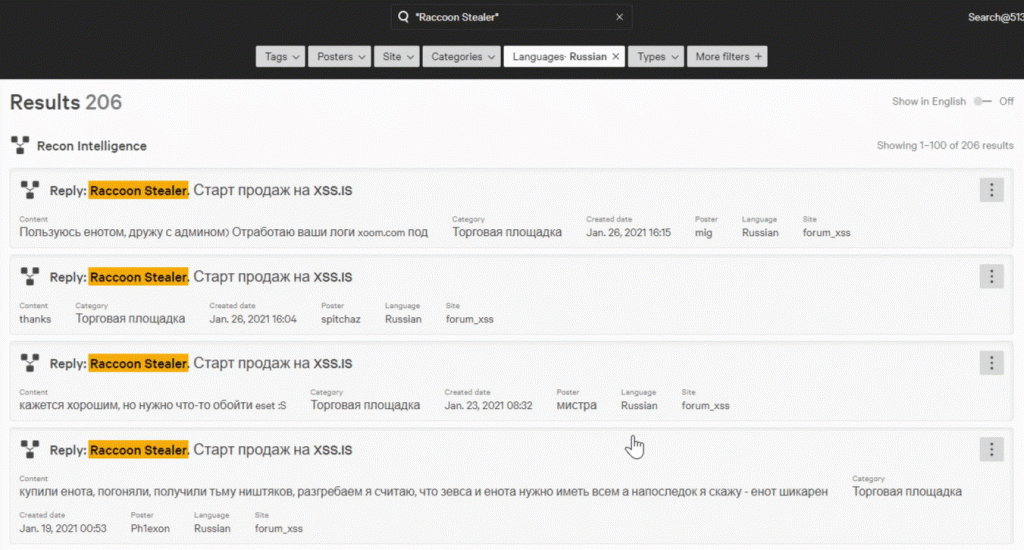Add more filters

click(727, 57)
